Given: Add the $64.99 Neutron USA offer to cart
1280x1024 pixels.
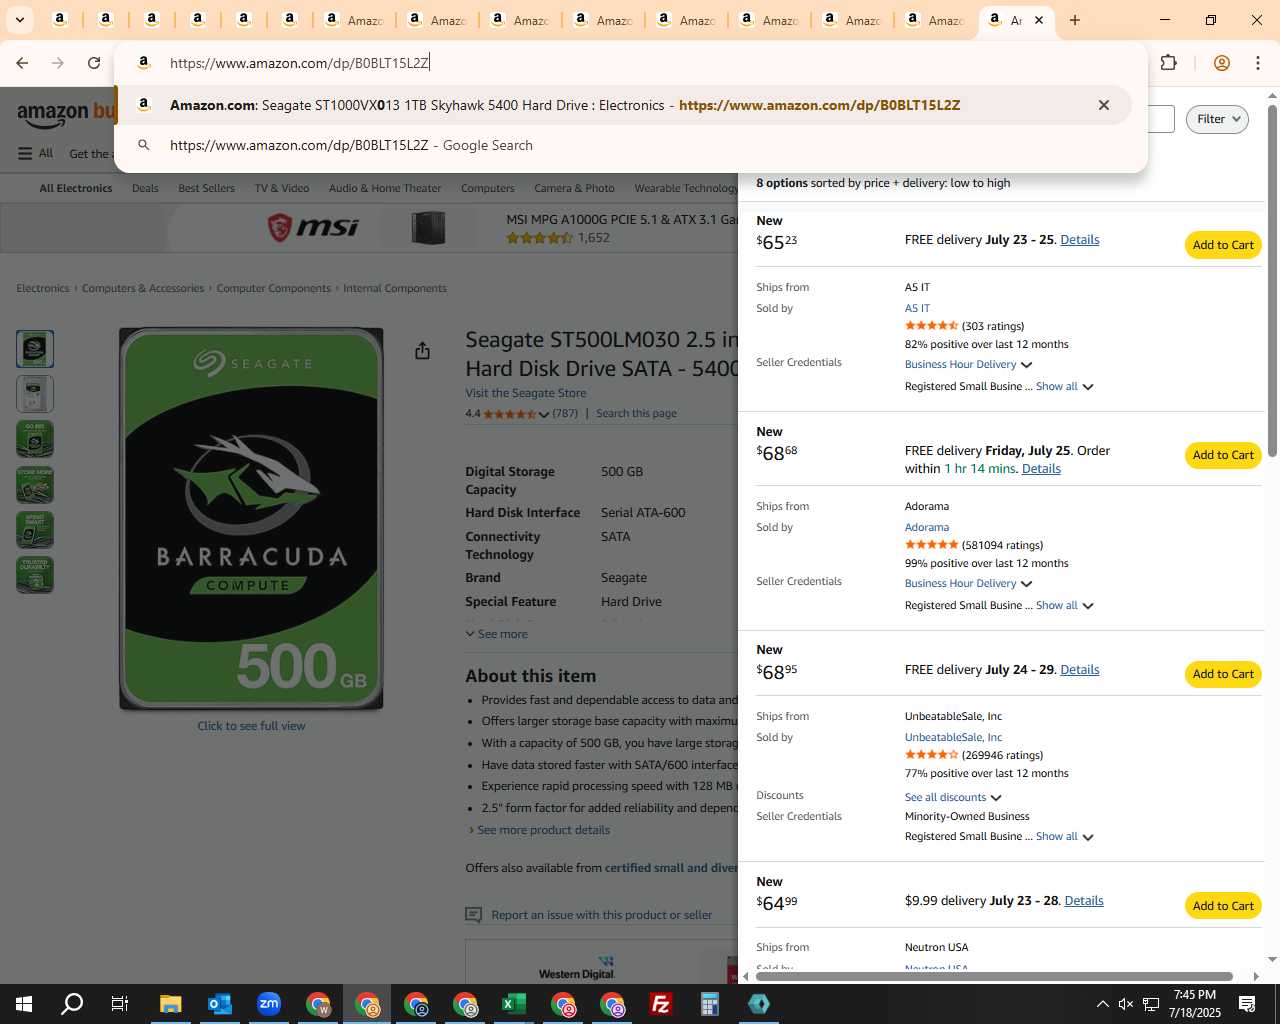Looking at the screenshot, I should pyautogui.click(x=1223, y=906).
